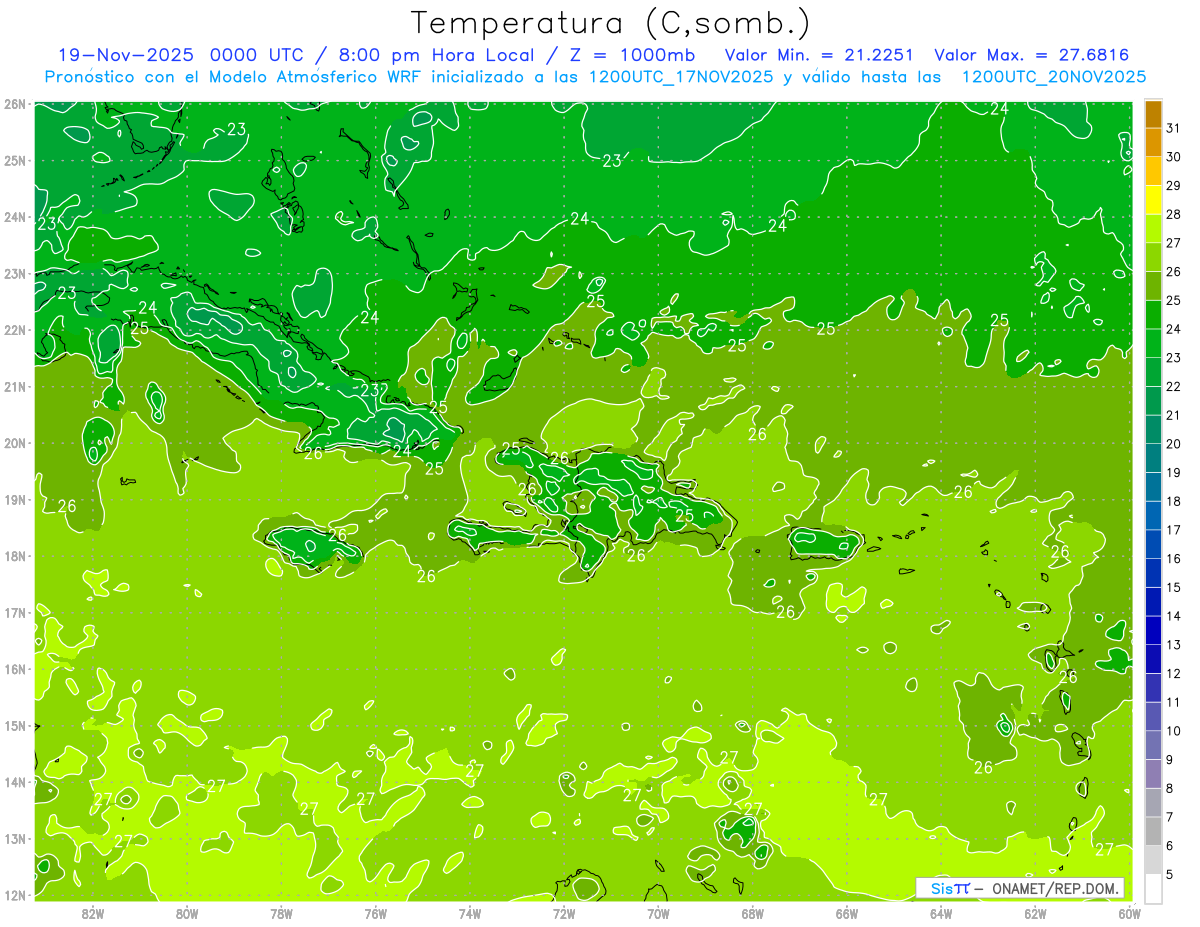Click the 70W longitude axis label
Screen dimensions: 1200x927
658,914
